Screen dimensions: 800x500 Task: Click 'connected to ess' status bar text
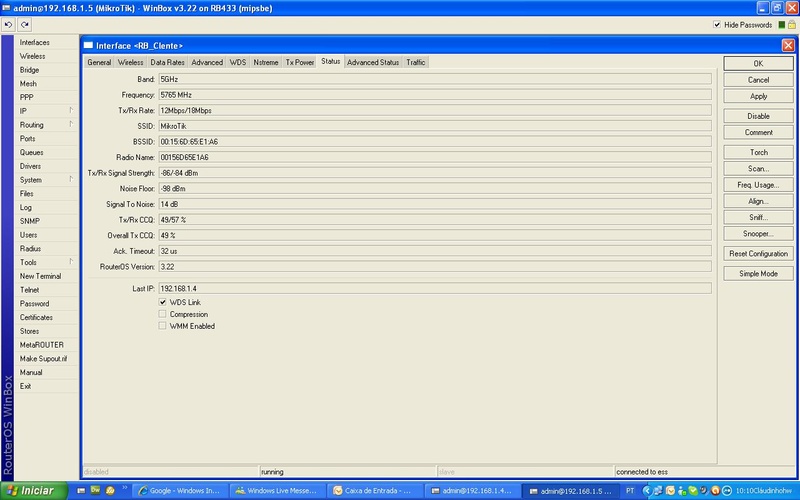[642, 471]
